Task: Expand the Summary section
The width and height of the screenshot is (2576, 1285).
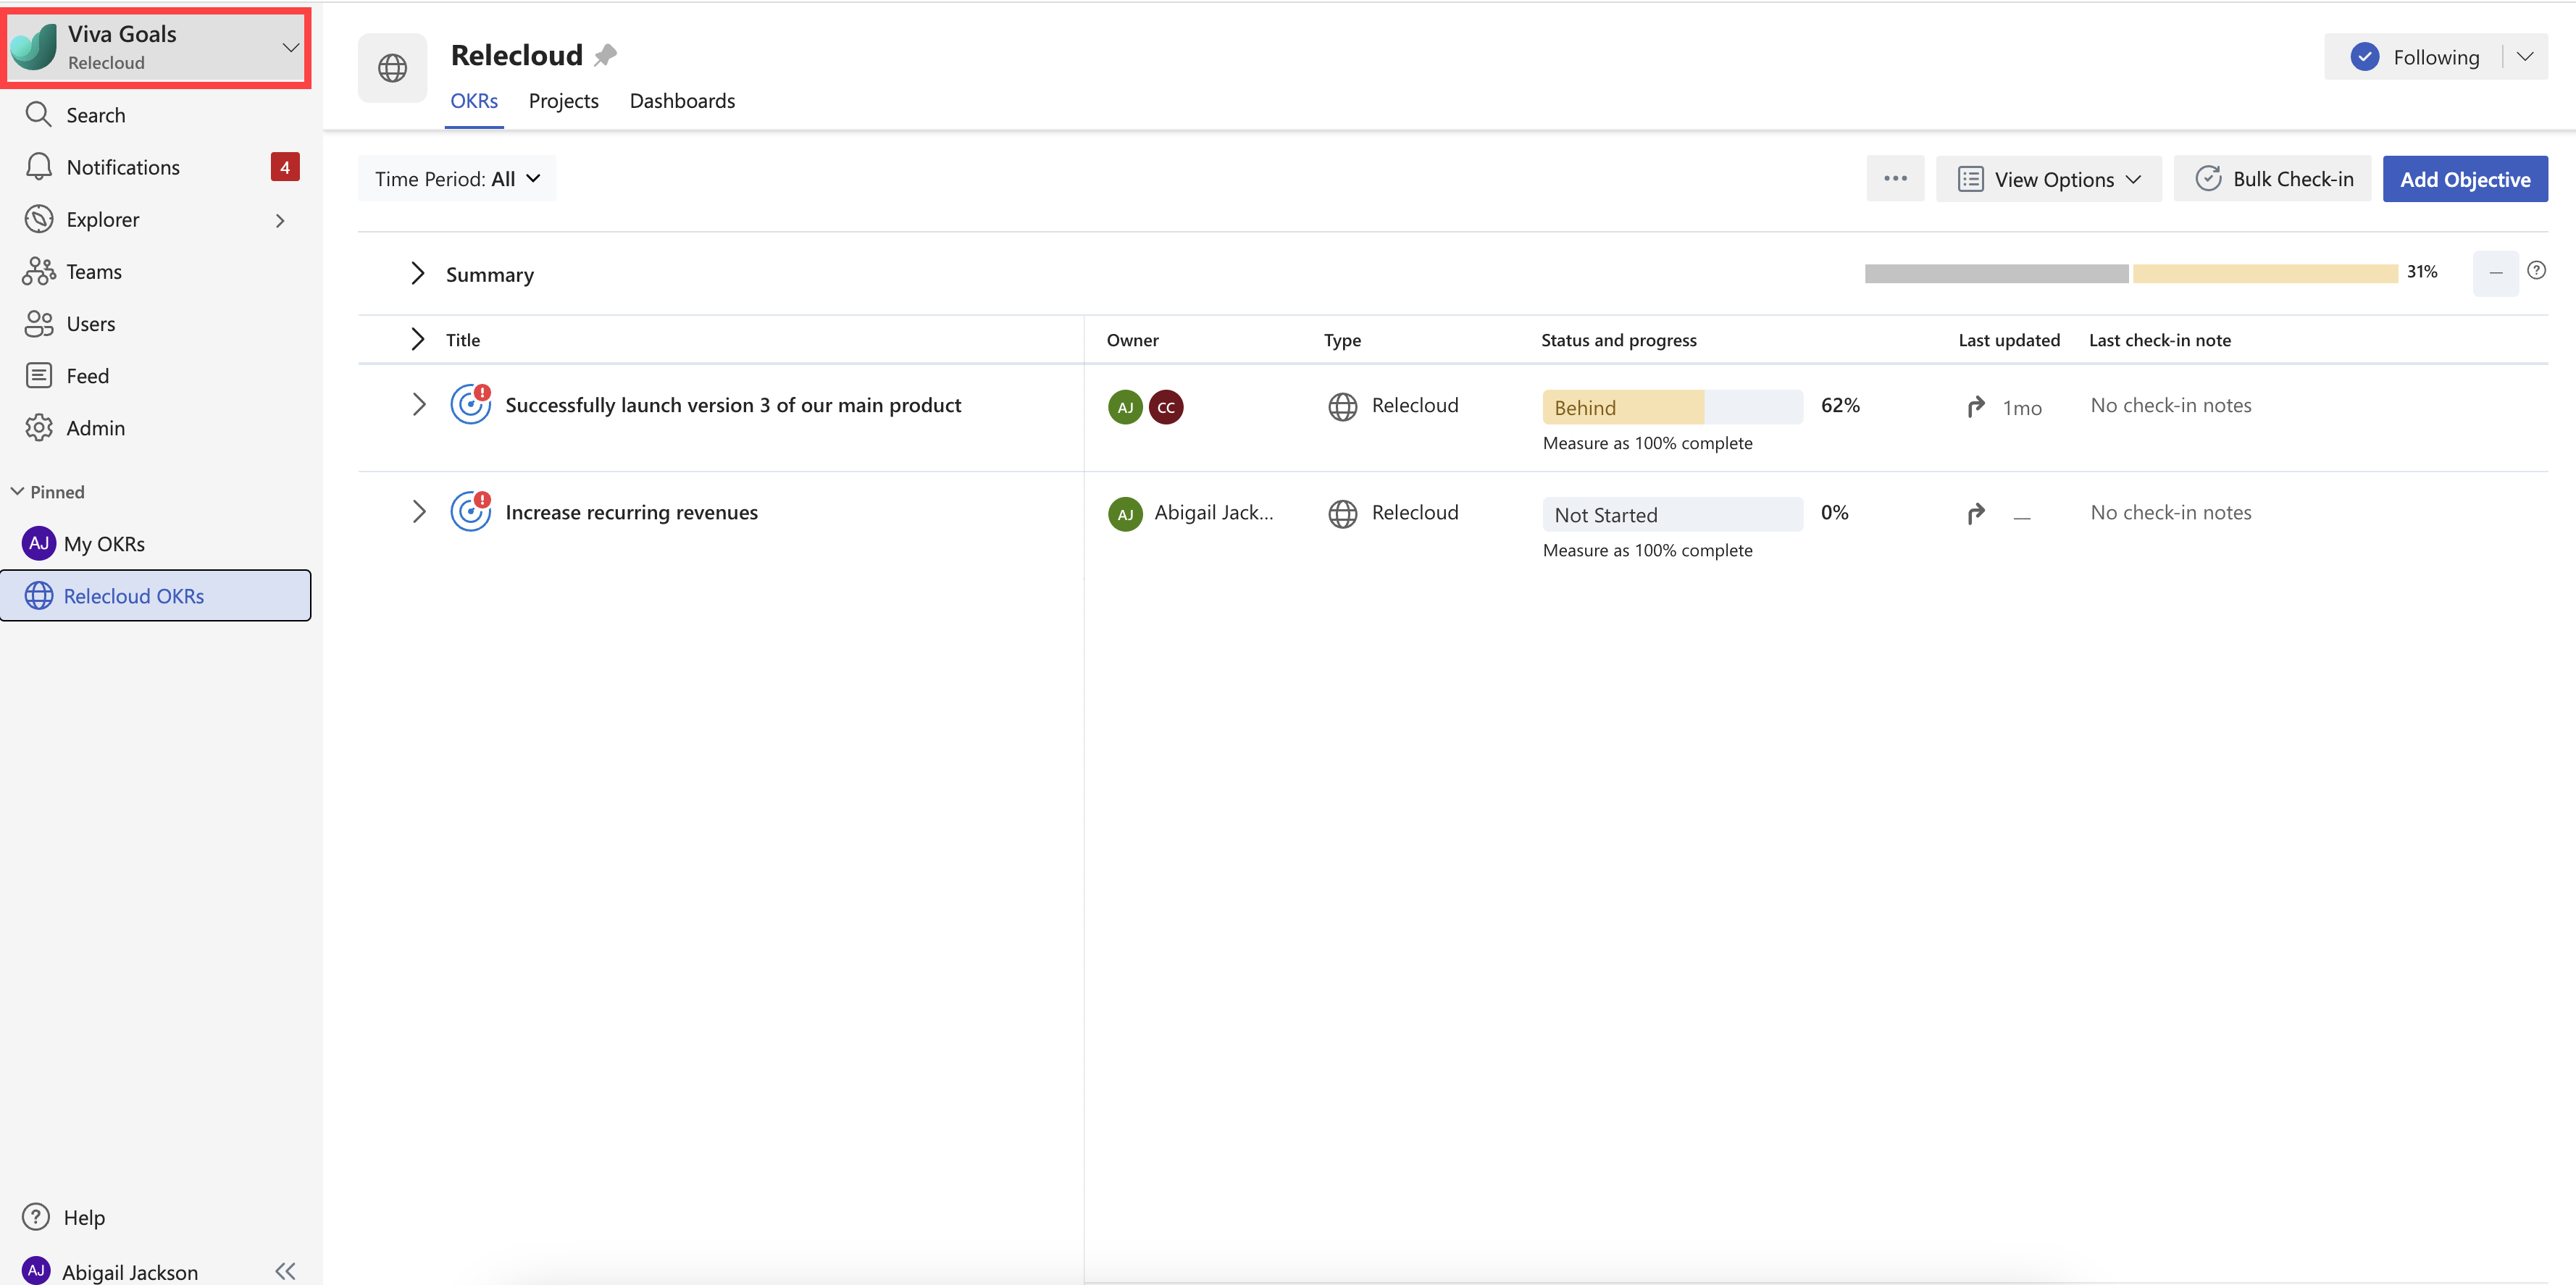Action: [x=418, y=273]
